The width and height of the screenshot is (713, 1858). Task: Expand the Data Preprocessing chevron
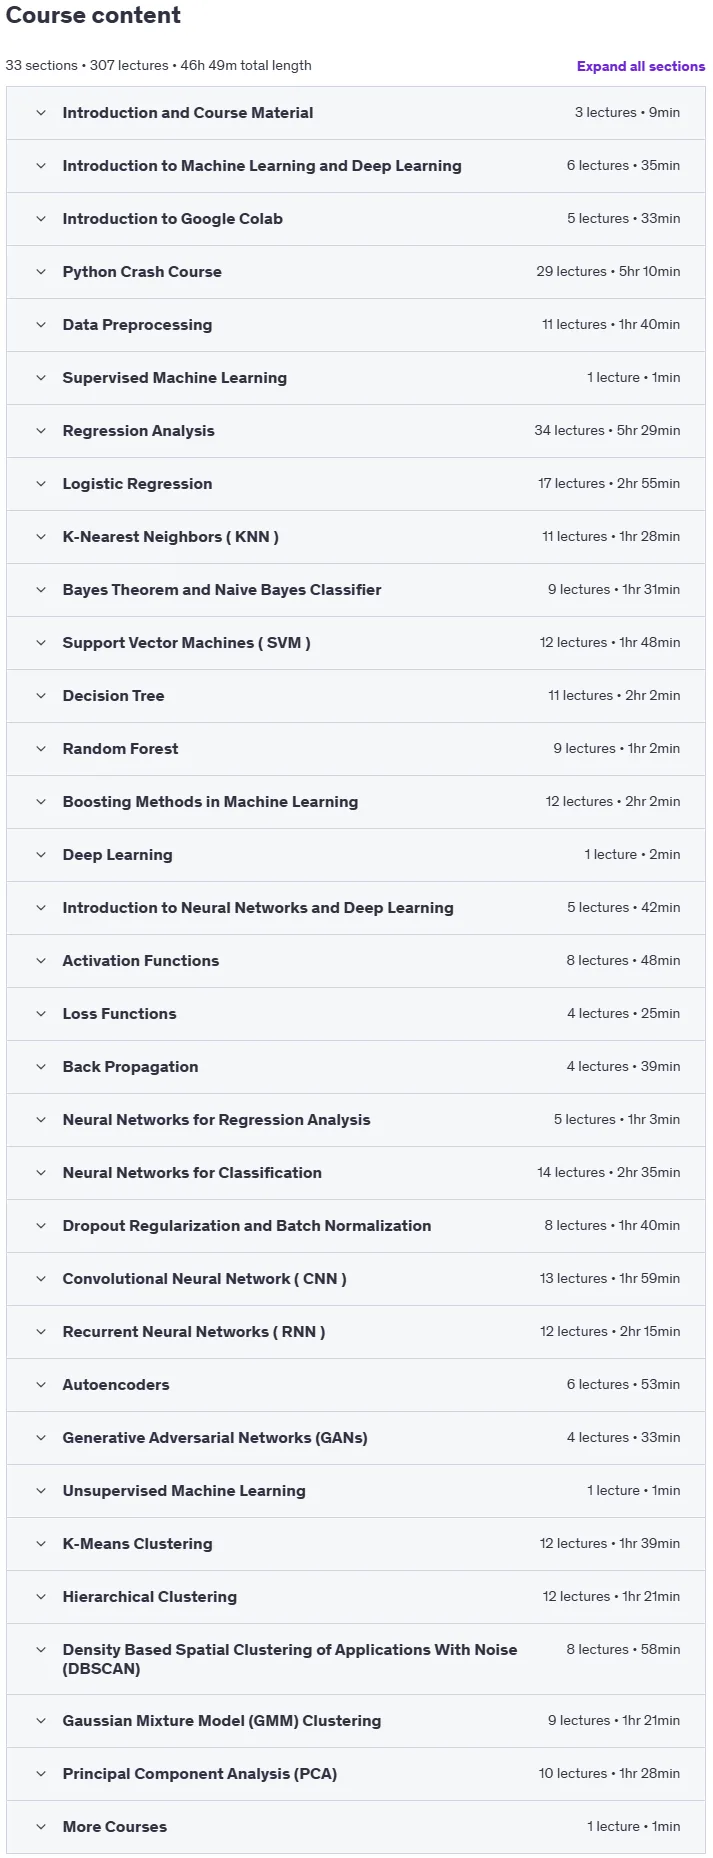tap(41, 325)
